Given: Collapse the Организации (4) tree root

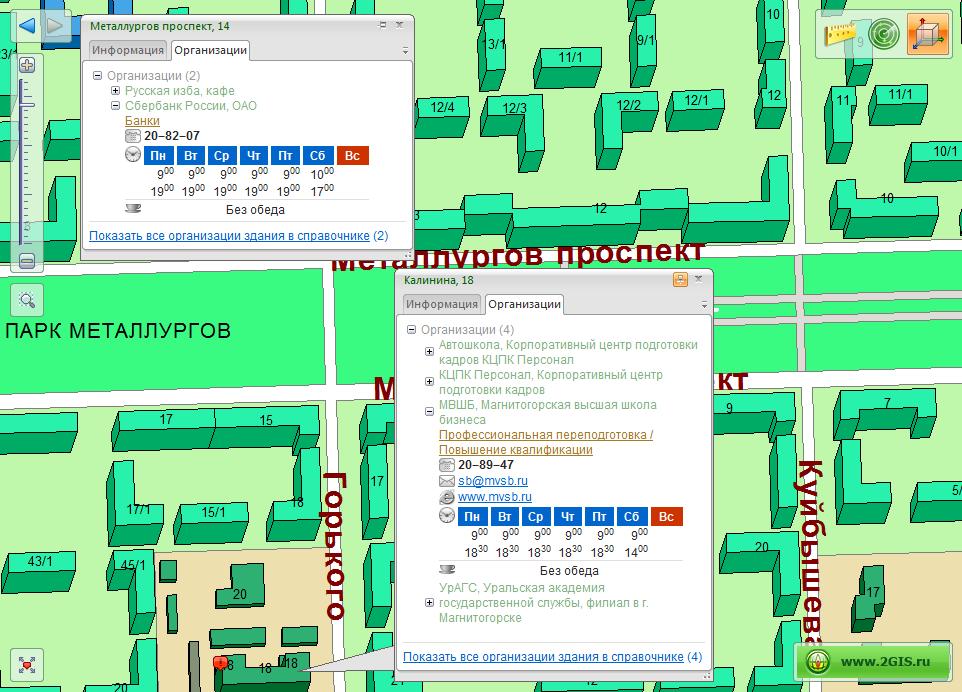Looking at the screenshot, I should click(x=412, y=329).
